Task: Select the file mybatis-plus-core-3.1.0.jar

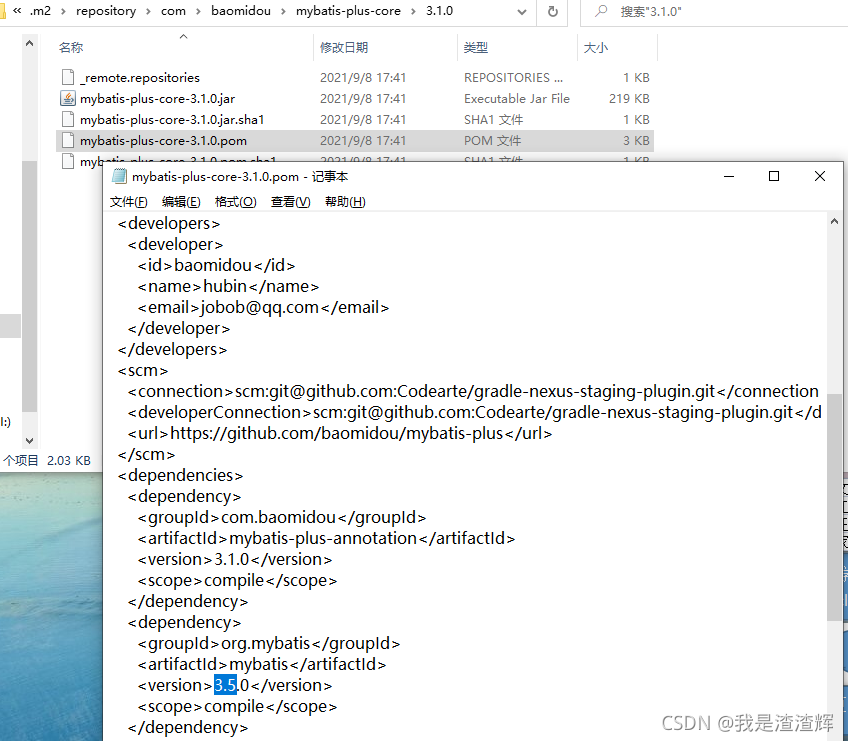Action: [x=157, y=98]
